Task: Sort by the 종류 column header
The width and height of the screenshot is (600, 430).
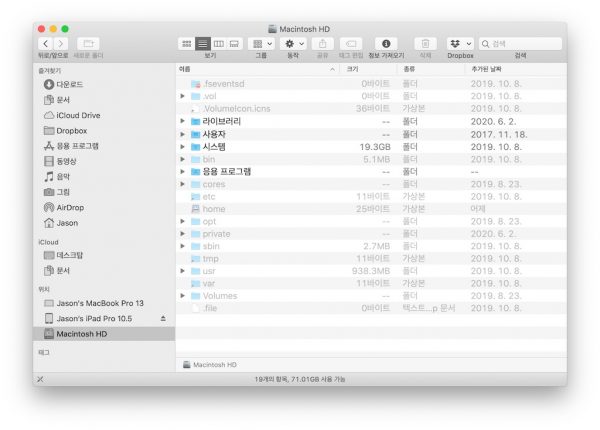Action: coord(431,69)
